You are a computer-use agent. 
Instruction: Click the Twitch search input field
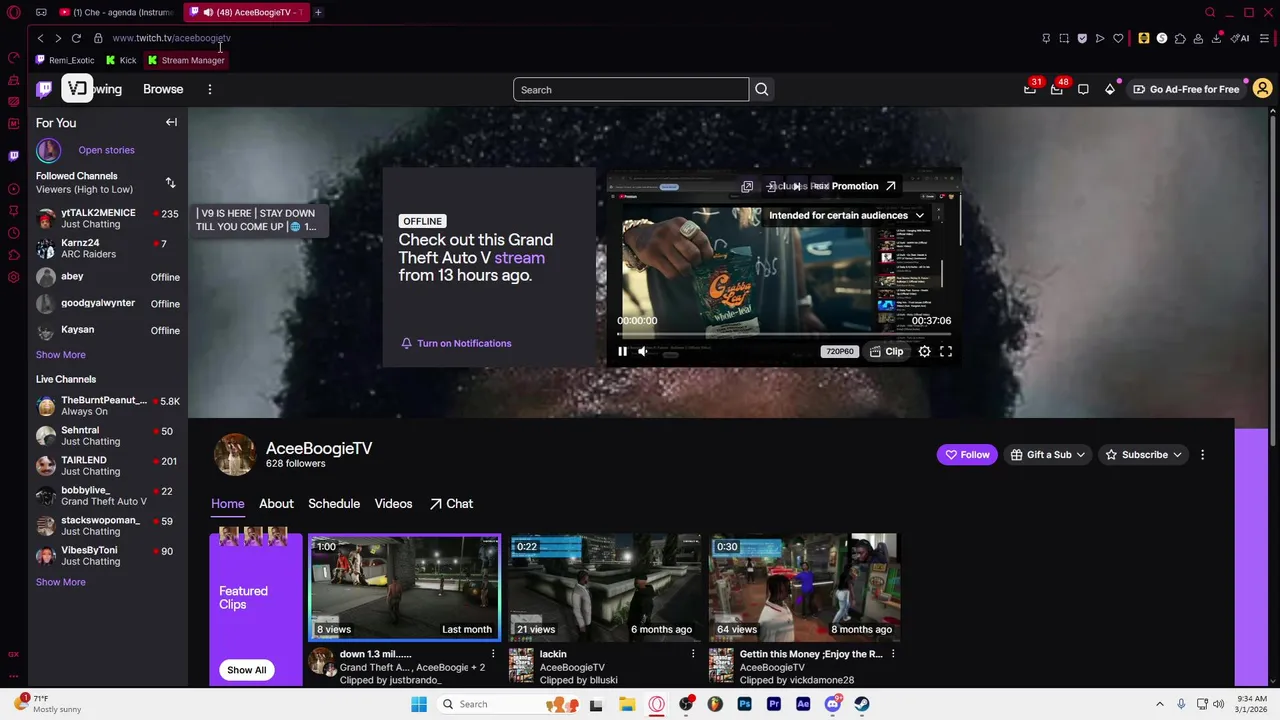coord(631,90)
